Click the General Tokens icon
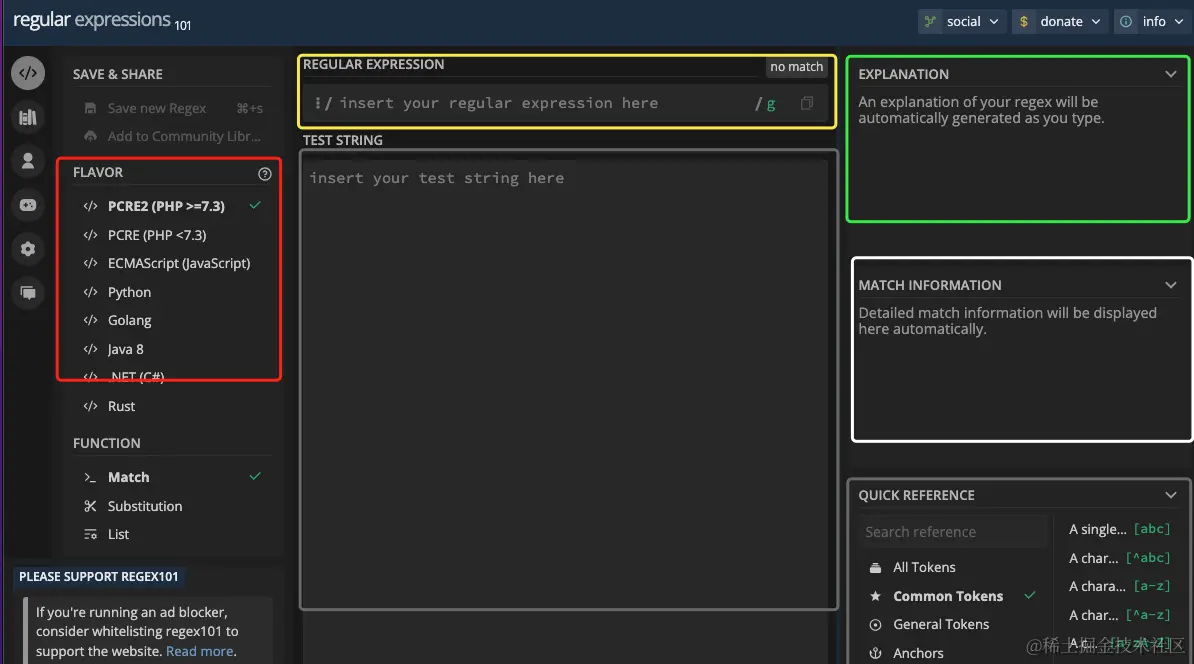The height and width of the screenshot is (664, 1194). [x=876, y=624]
